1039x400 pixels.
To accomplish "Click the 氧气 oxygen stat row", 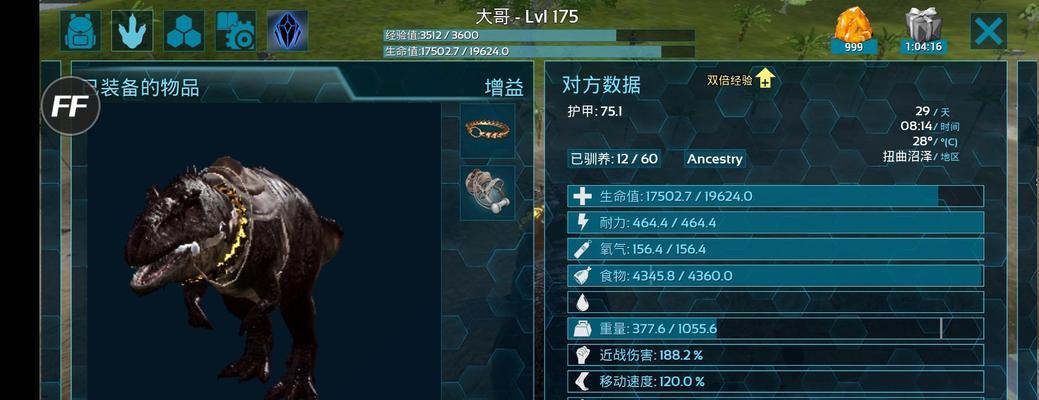I will click(775, 249).
